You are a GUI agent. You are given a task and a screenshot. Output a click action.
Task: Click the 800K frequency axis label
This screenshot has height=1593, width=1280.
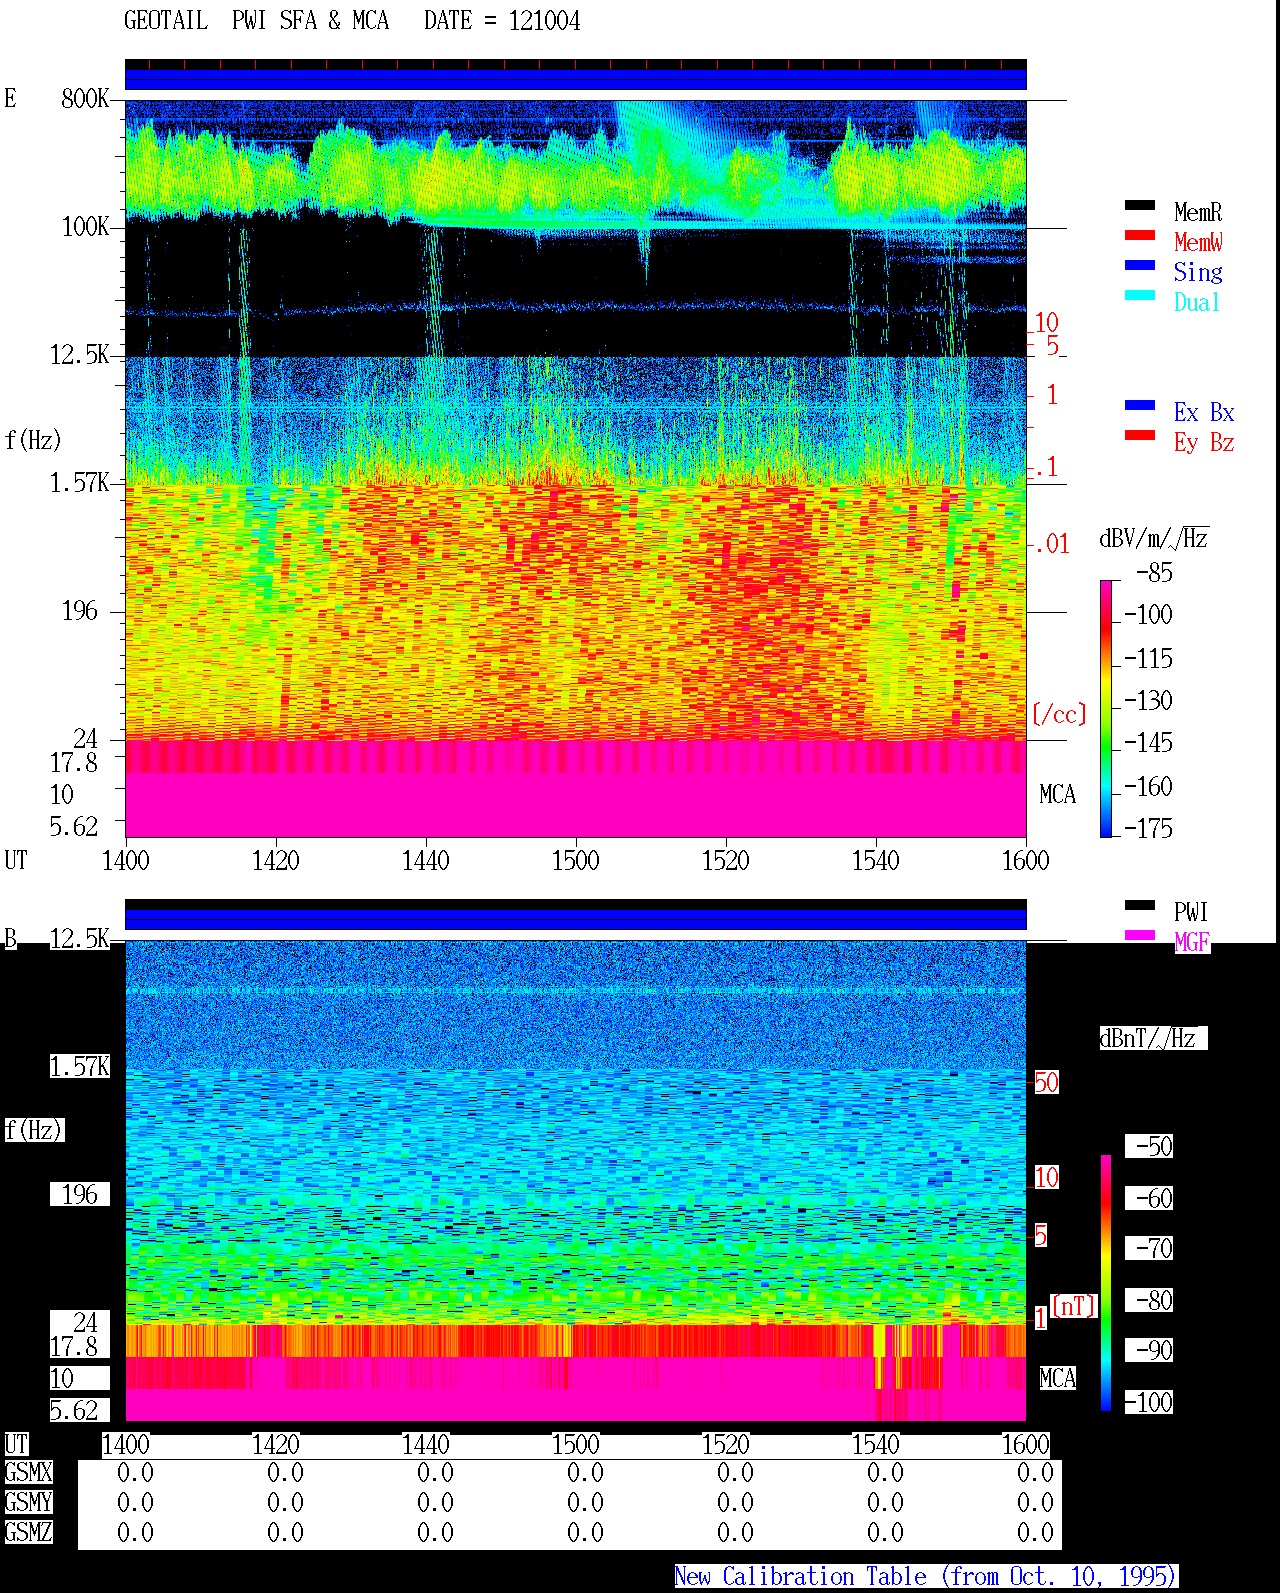pyautogui.click(x=85, y=98)
